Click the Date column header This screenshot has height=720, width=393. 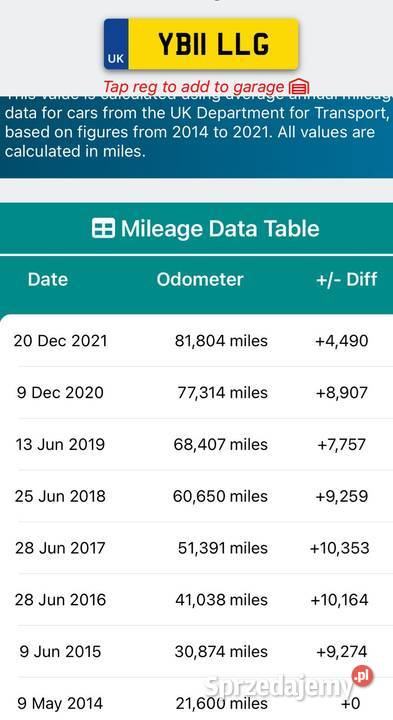[48, 279]
